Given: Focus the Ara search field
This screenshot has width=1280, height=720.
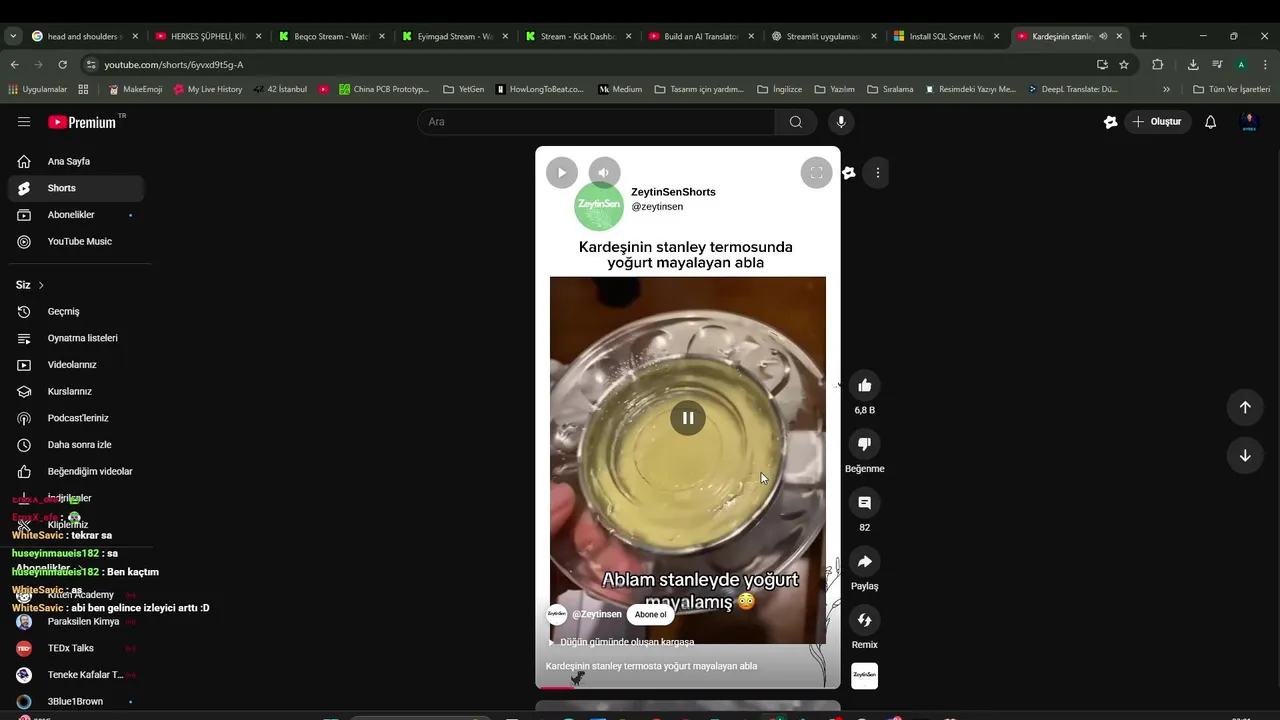Looking at the screenshot, I should coord(596,122).
